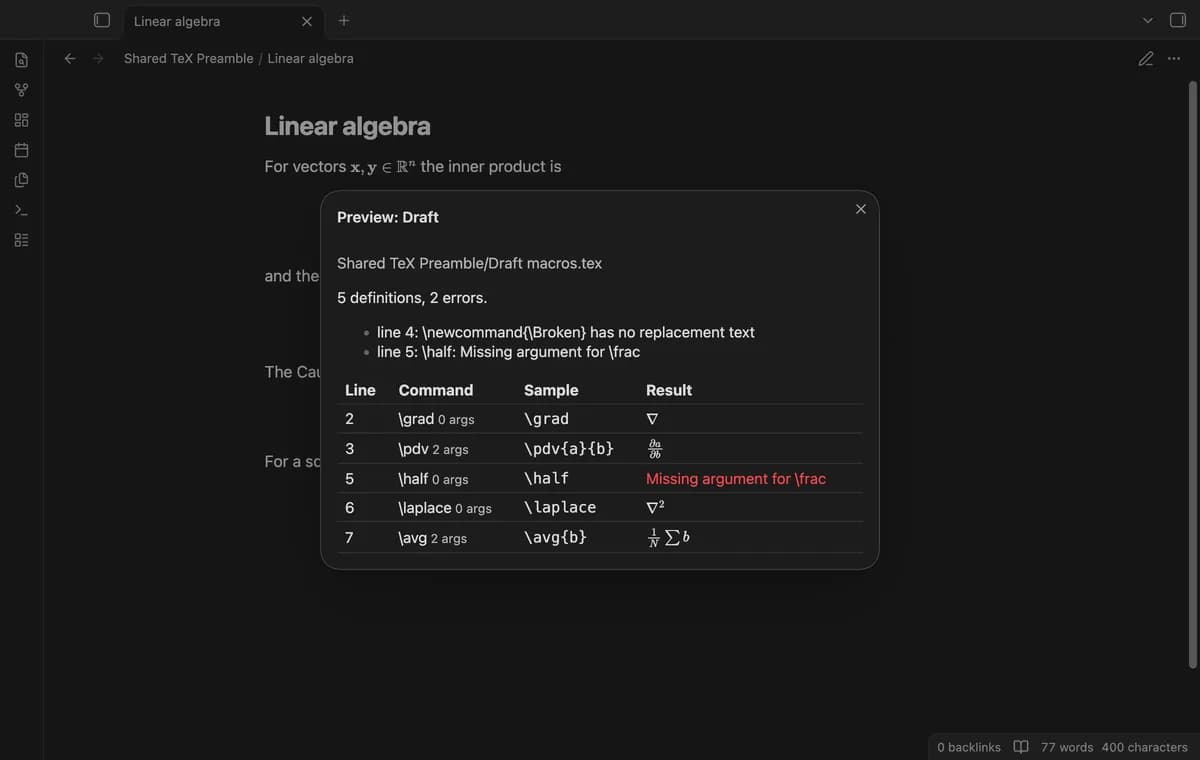Click the \avg{b} sample cell
This screenshot has height=760, width=1200.
point(555,538)
